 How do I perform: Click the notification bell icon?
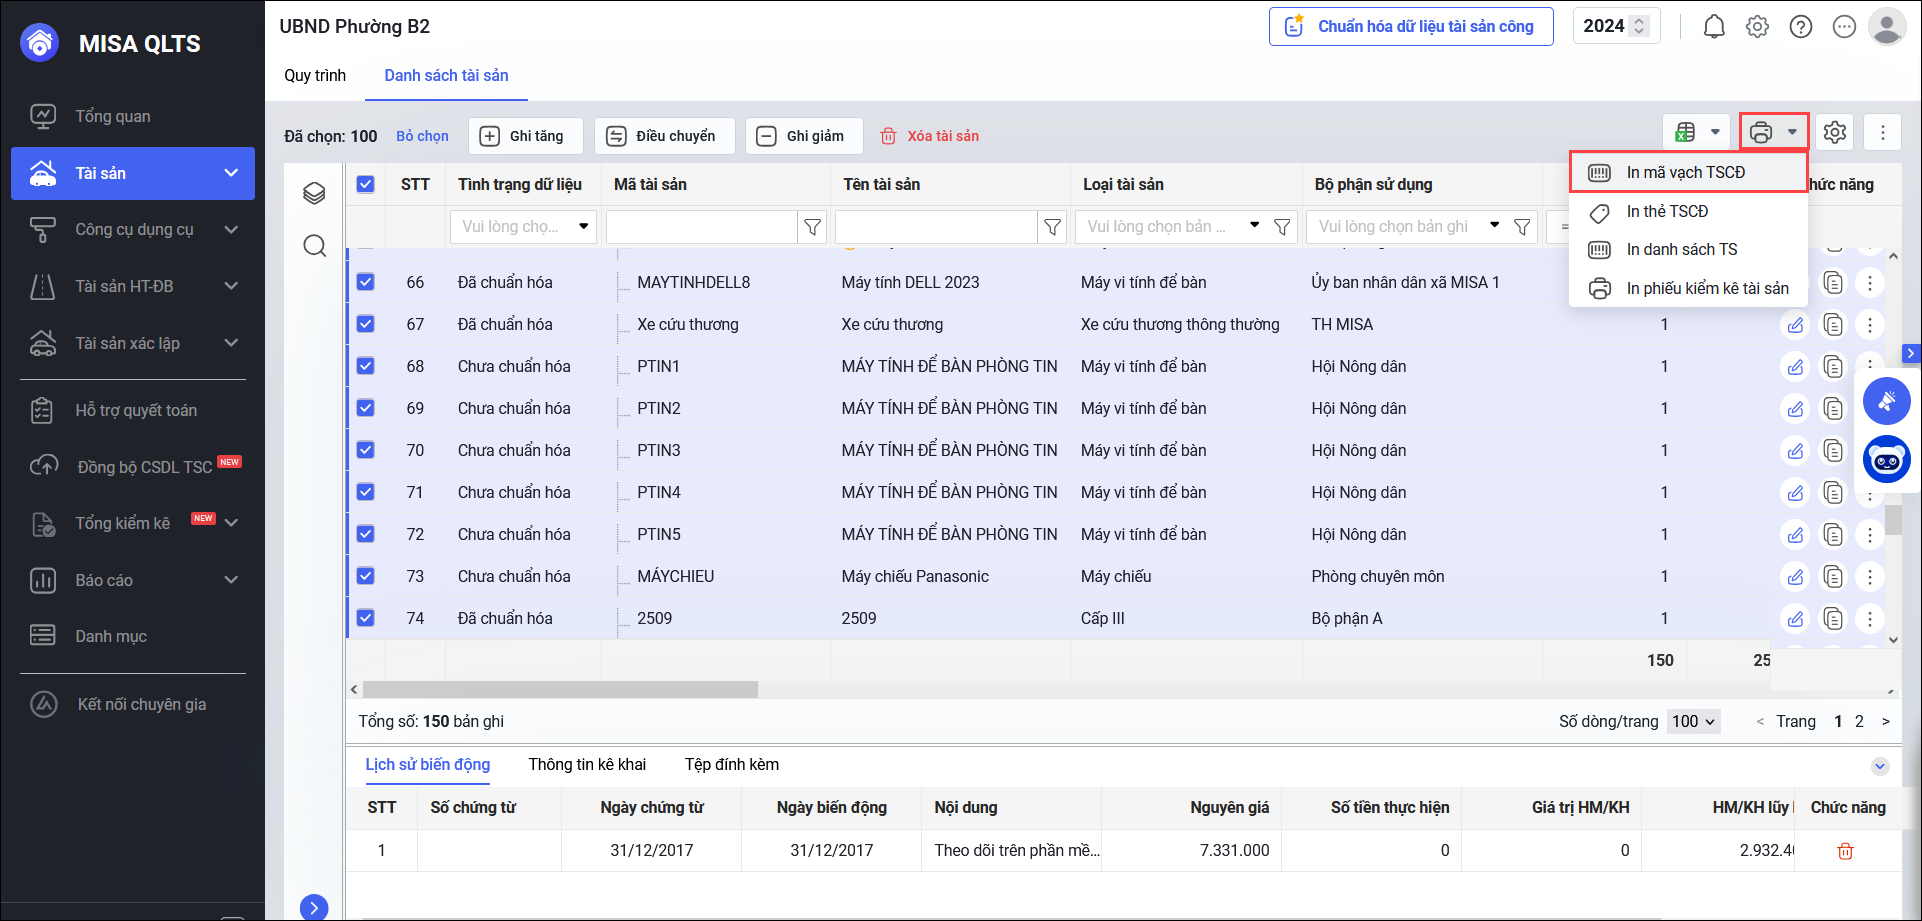pyautogui.click(x=1714, y=27)
